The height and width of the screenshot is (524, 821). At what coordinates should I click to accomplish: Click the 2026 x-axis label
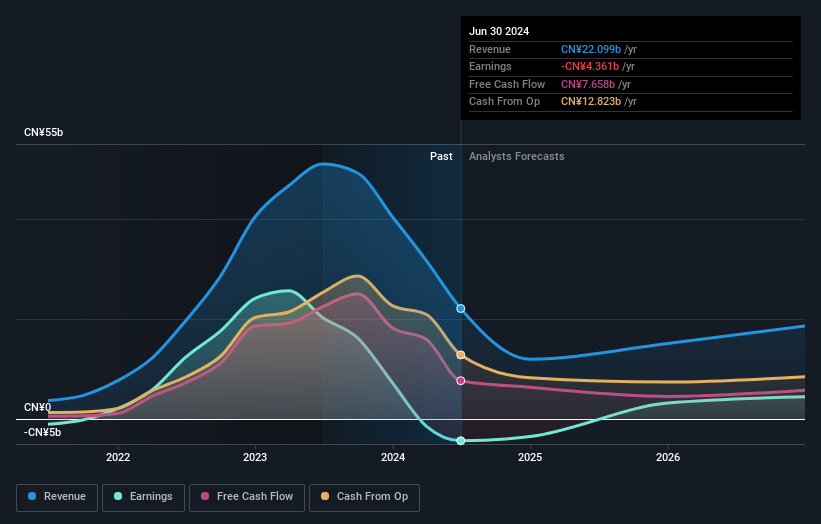click(668, 457)
